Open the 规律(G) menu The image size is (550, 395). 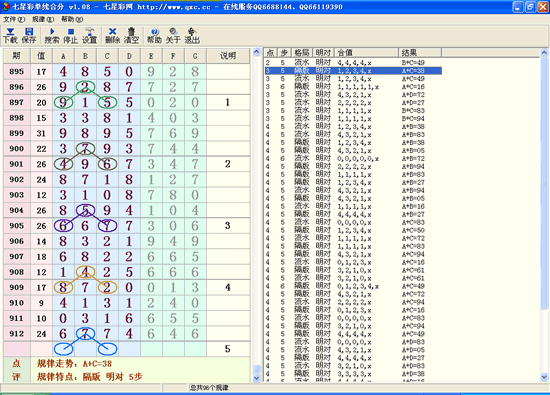point(43,19)
